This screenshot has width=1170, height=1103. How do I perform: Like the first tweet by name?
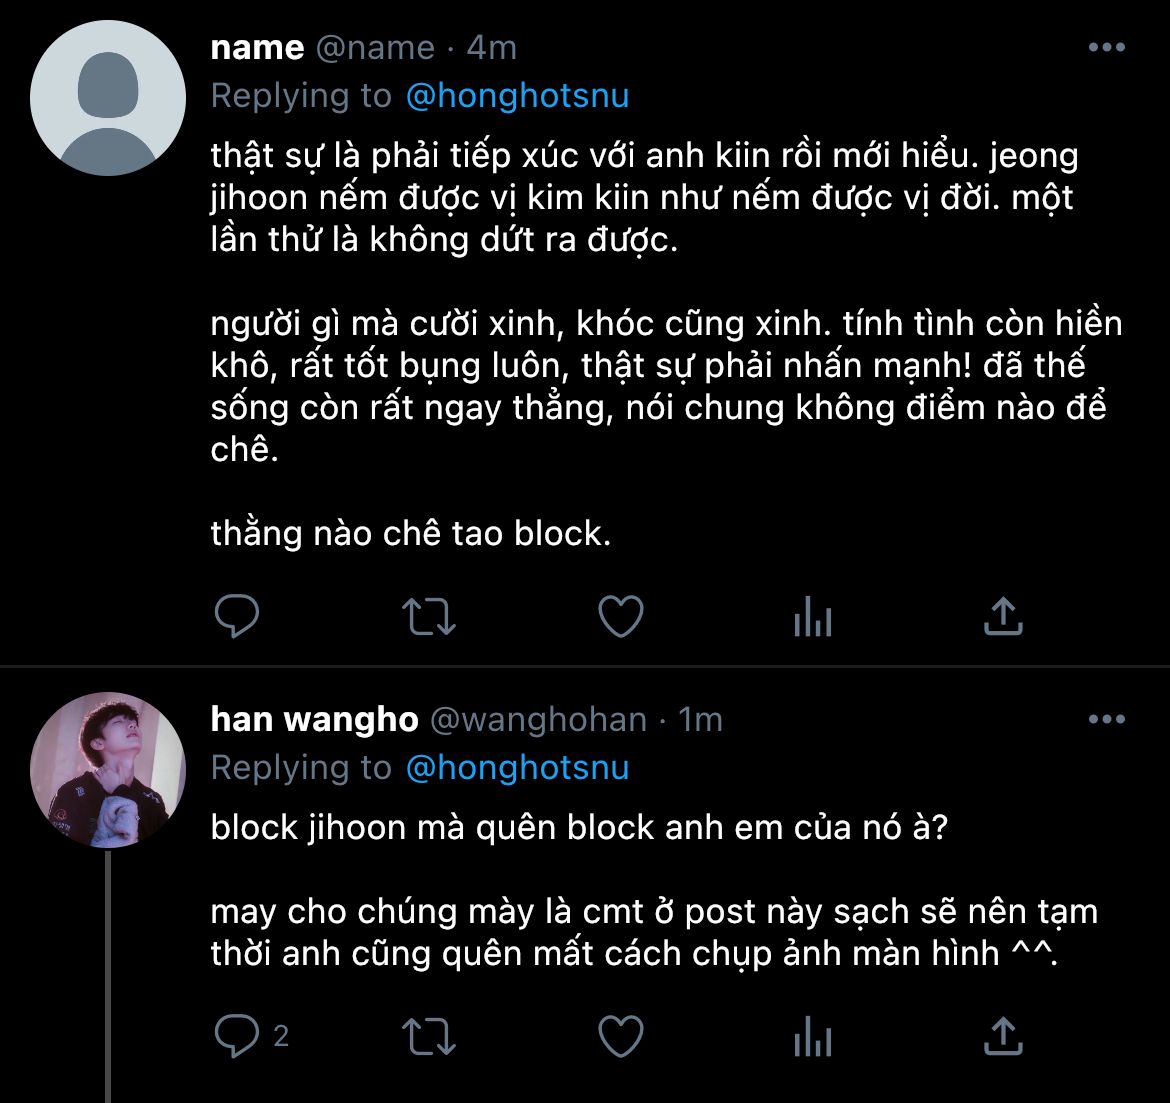(x=620, y=617)
